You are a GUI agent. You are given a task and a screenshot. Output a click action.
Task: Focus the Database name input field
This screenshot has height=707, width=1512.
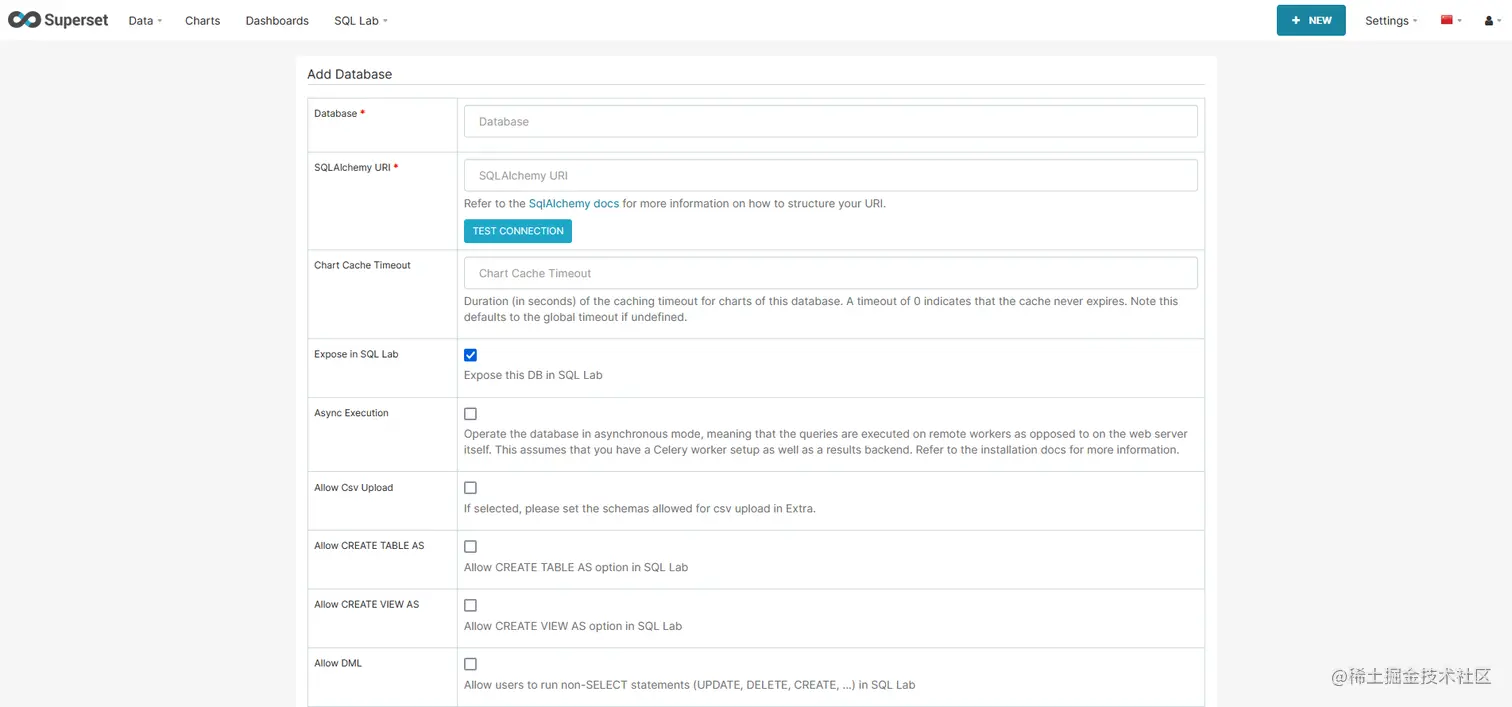coord(831,121)
